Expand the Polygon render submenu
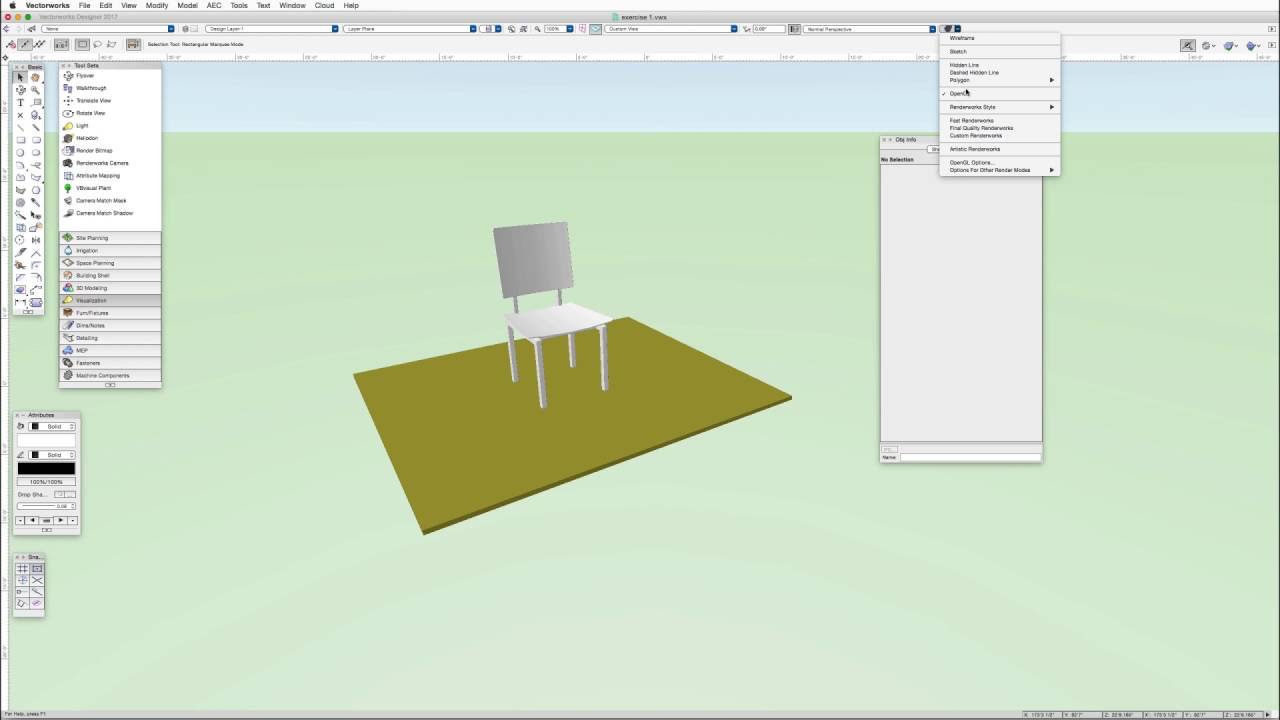1280x720 pixels. [x=999, y=80]
